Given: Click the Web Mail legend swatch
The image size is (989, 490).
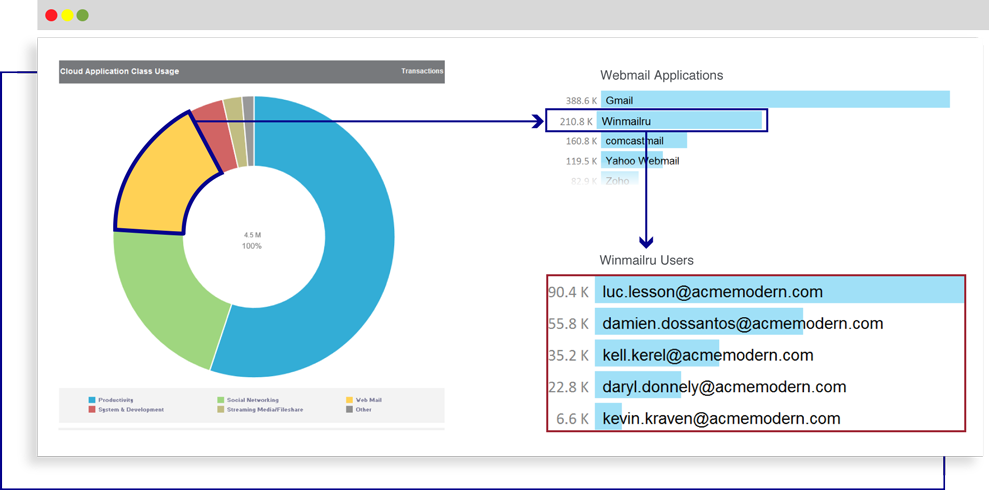Looking at the screenshot, I should point(349,400).
